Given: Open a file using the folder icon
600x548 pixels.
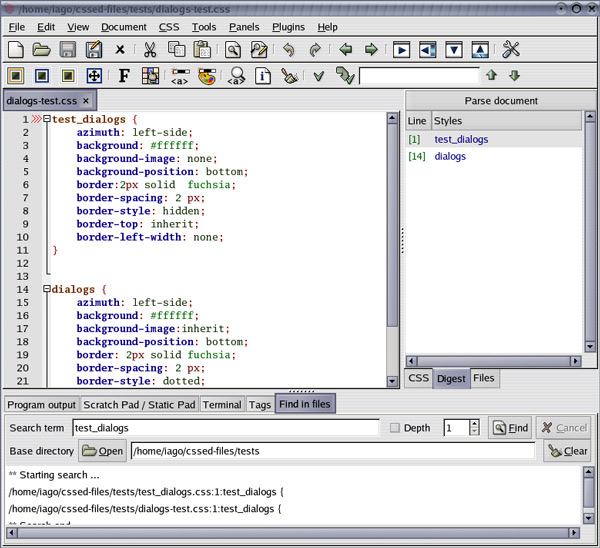Looking at the screenshot, I should (x=41, y=50).
